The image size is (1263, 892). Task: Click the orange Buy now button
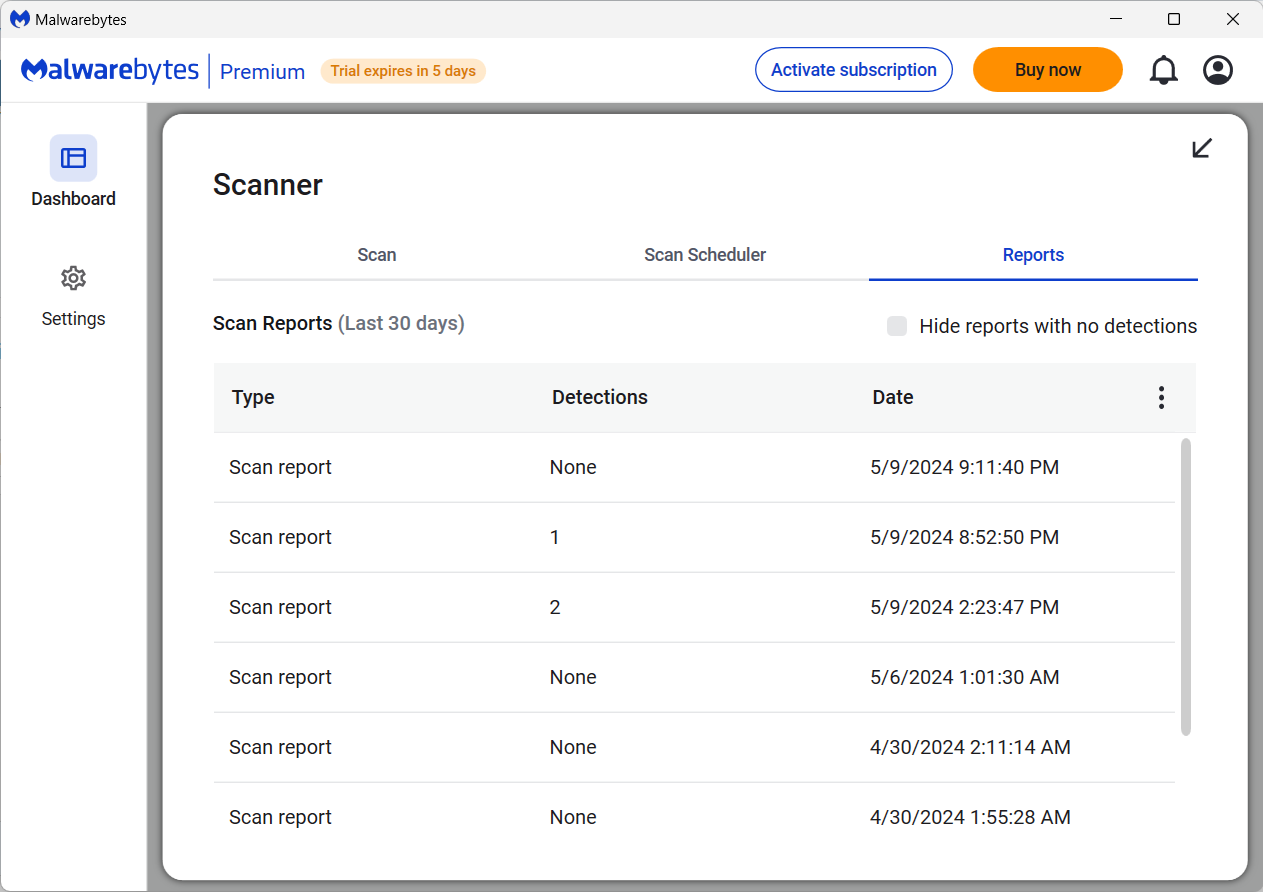tap(1047, 70)
